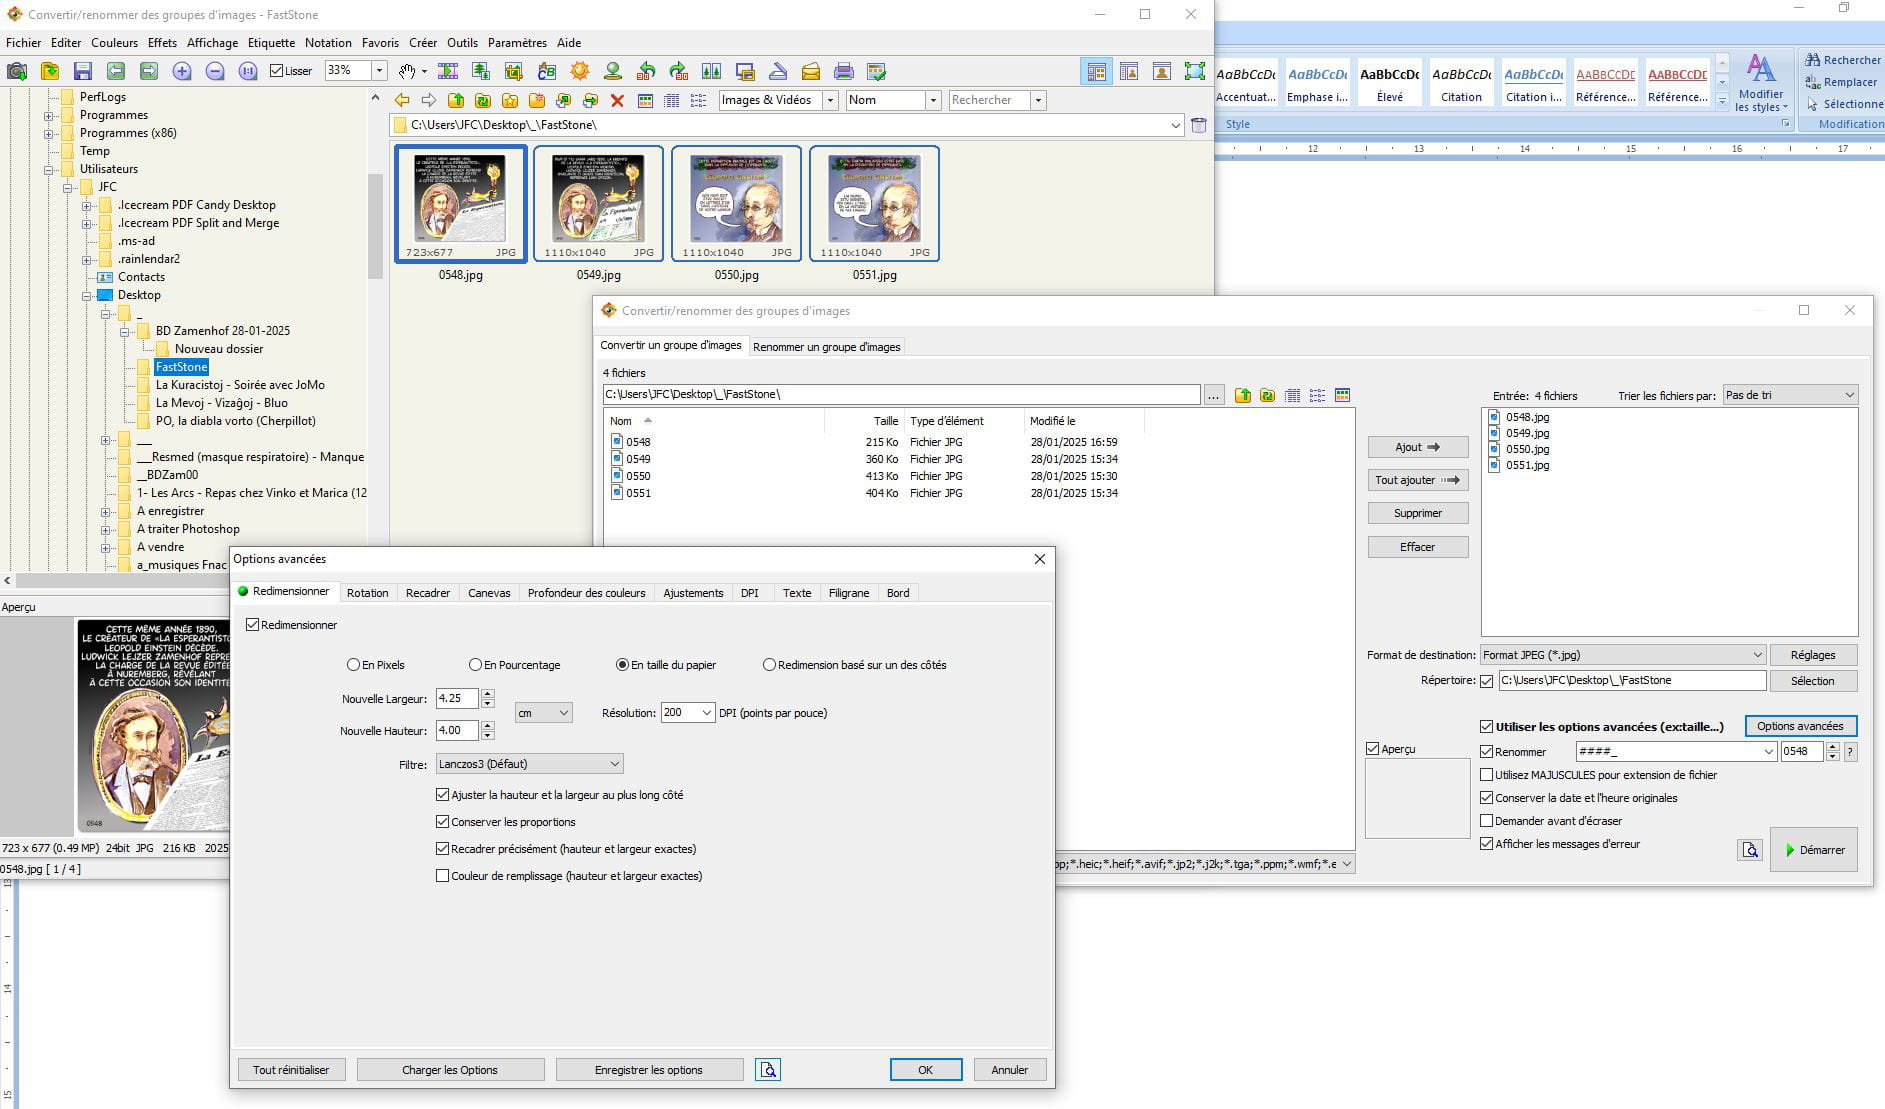This screenshot has height=1109, width=1885.
Task: Open Trier les fichiers par dropdown
Action: (x=1790, y=395)
